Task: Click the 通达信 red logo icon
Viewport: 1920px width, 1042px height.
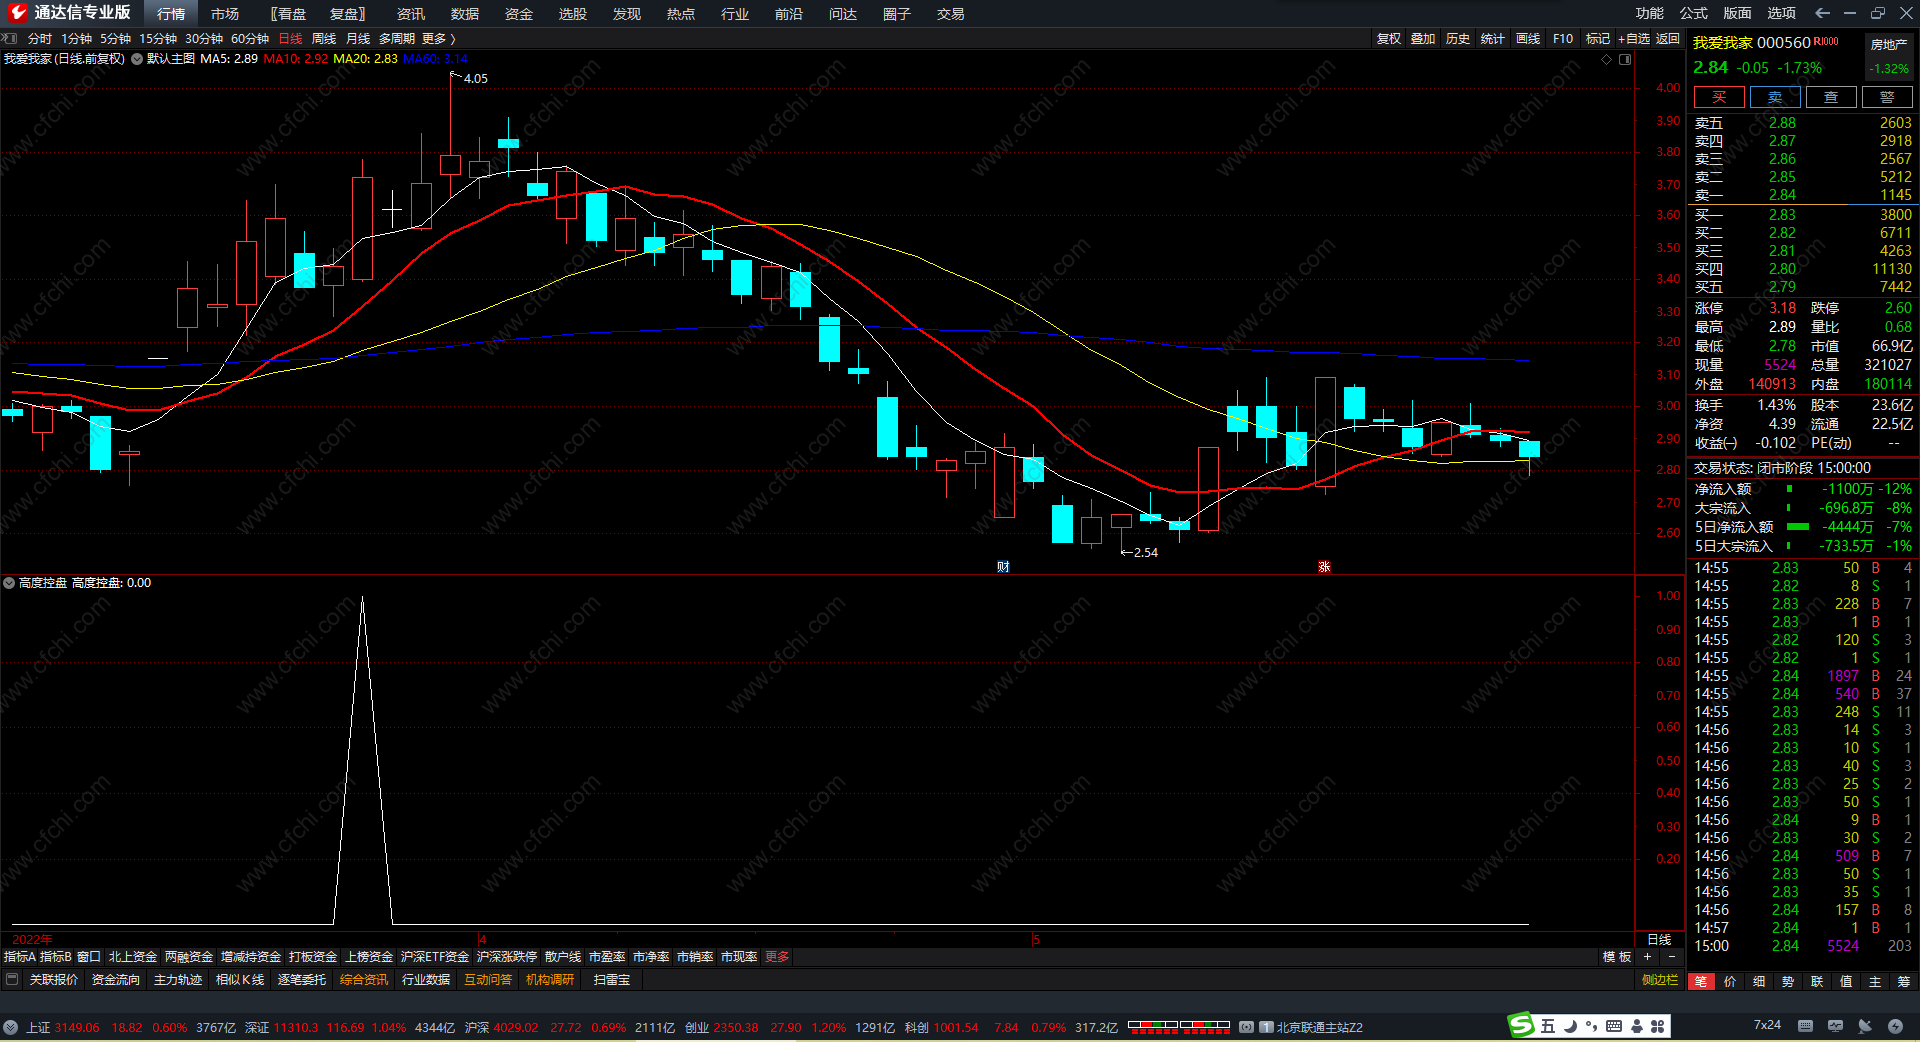Action: pyautogui.click(x=17, y=13)
